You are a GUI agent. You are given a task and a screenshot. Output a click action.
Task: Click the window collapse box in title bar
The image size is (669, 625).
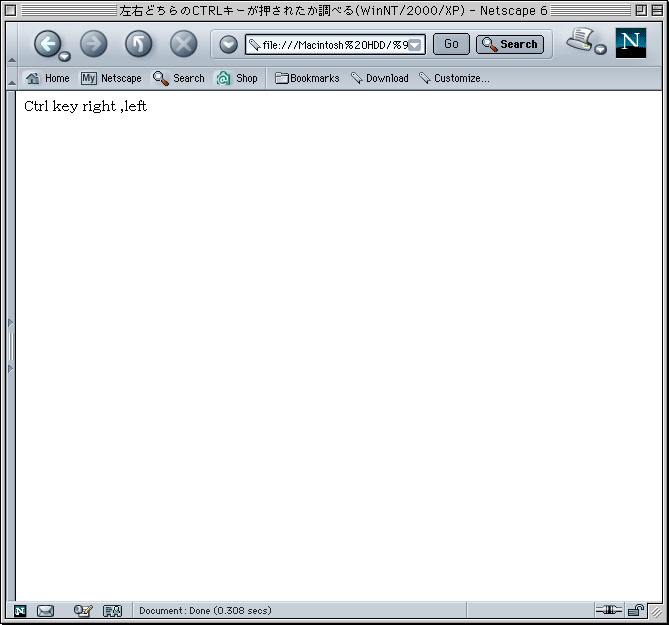click(657, 10)
